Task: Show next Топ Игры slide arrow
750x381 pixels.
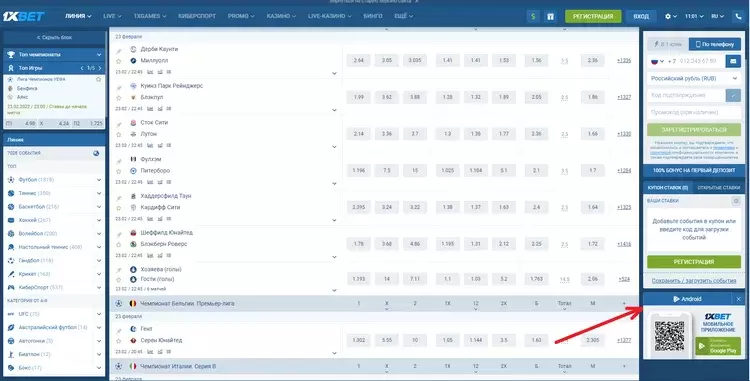Action: pos(101,68)
